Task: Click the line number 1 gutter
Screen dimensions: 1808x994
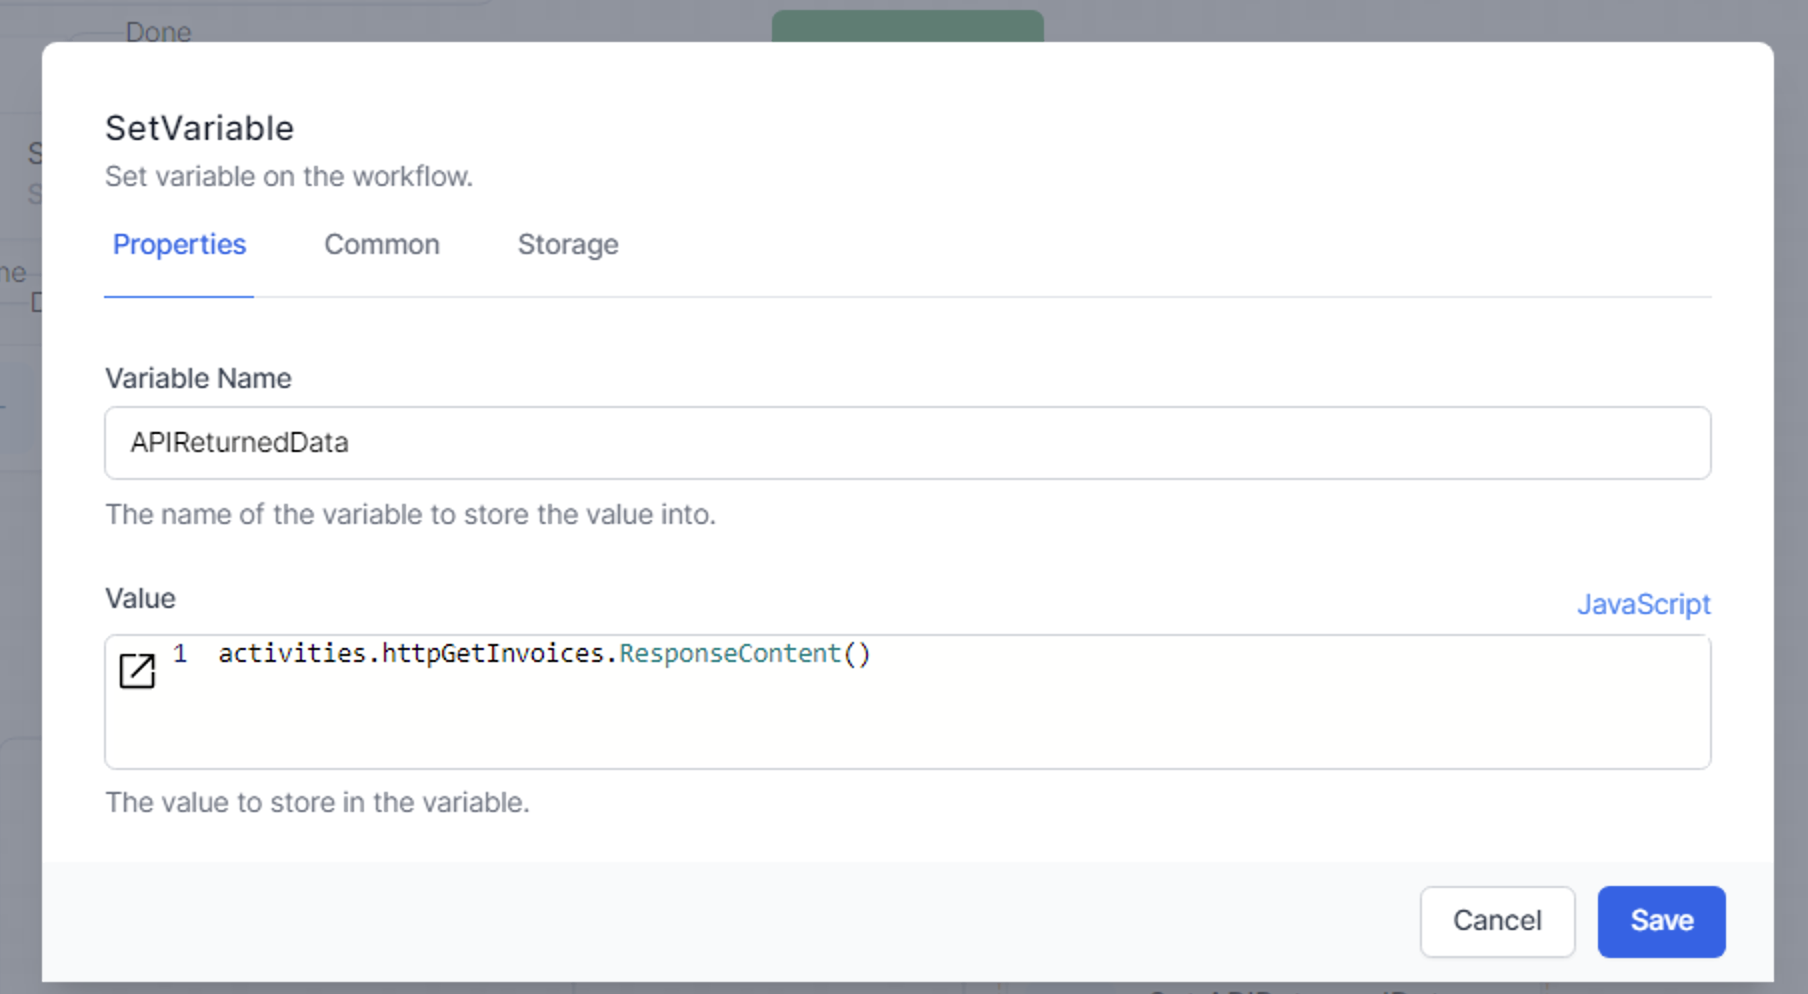Action: pyautogui.click(x=180, y=654)
